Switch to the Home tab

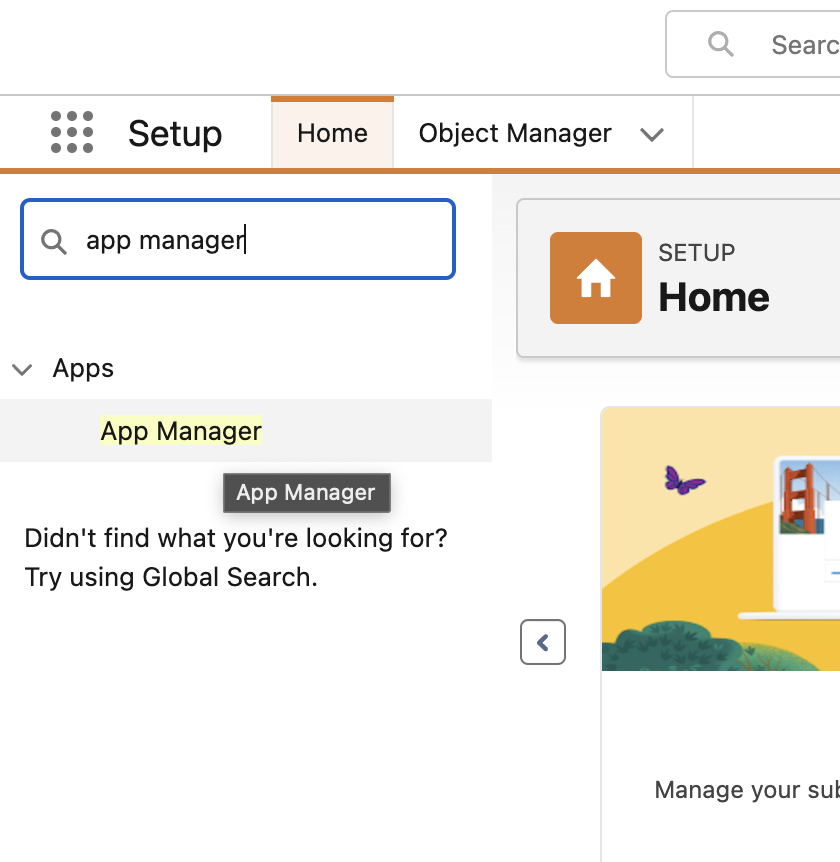(332, 133)
